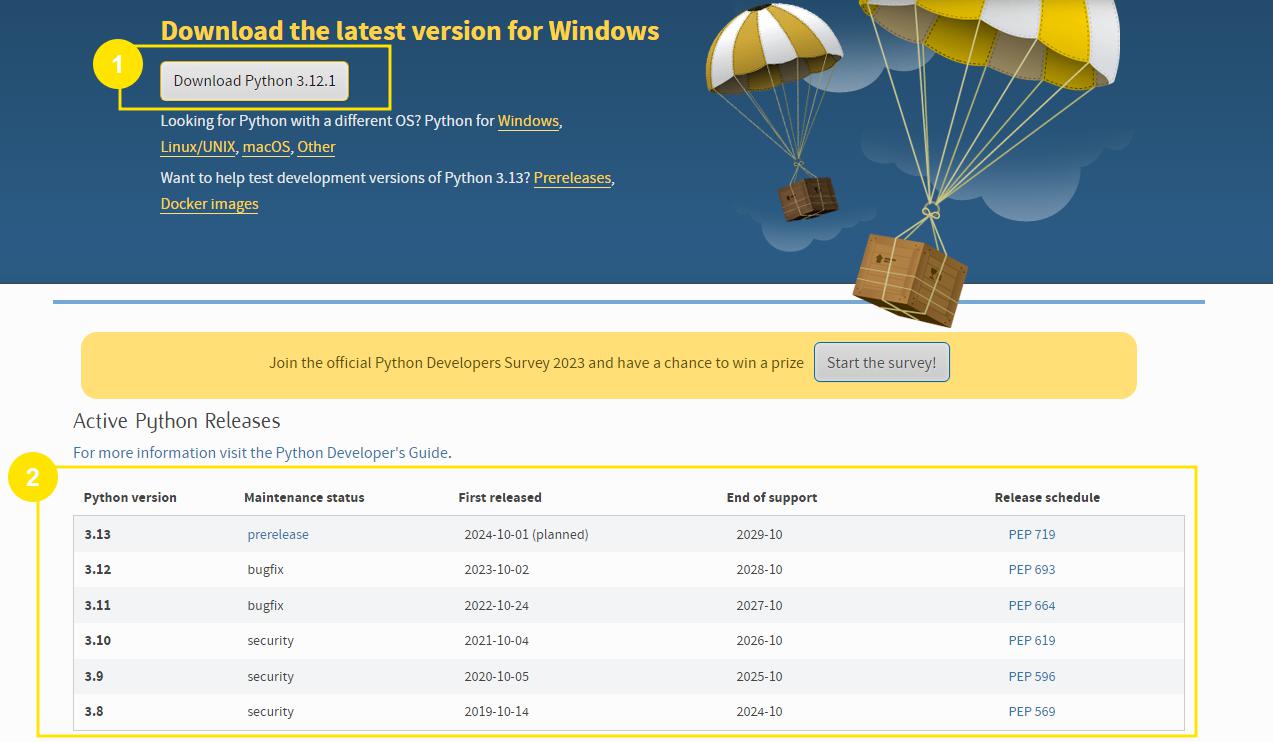The image size is (1273, 742).
Task: Click the security status in the 3.10 row
Action: click(x=271, y=641)
